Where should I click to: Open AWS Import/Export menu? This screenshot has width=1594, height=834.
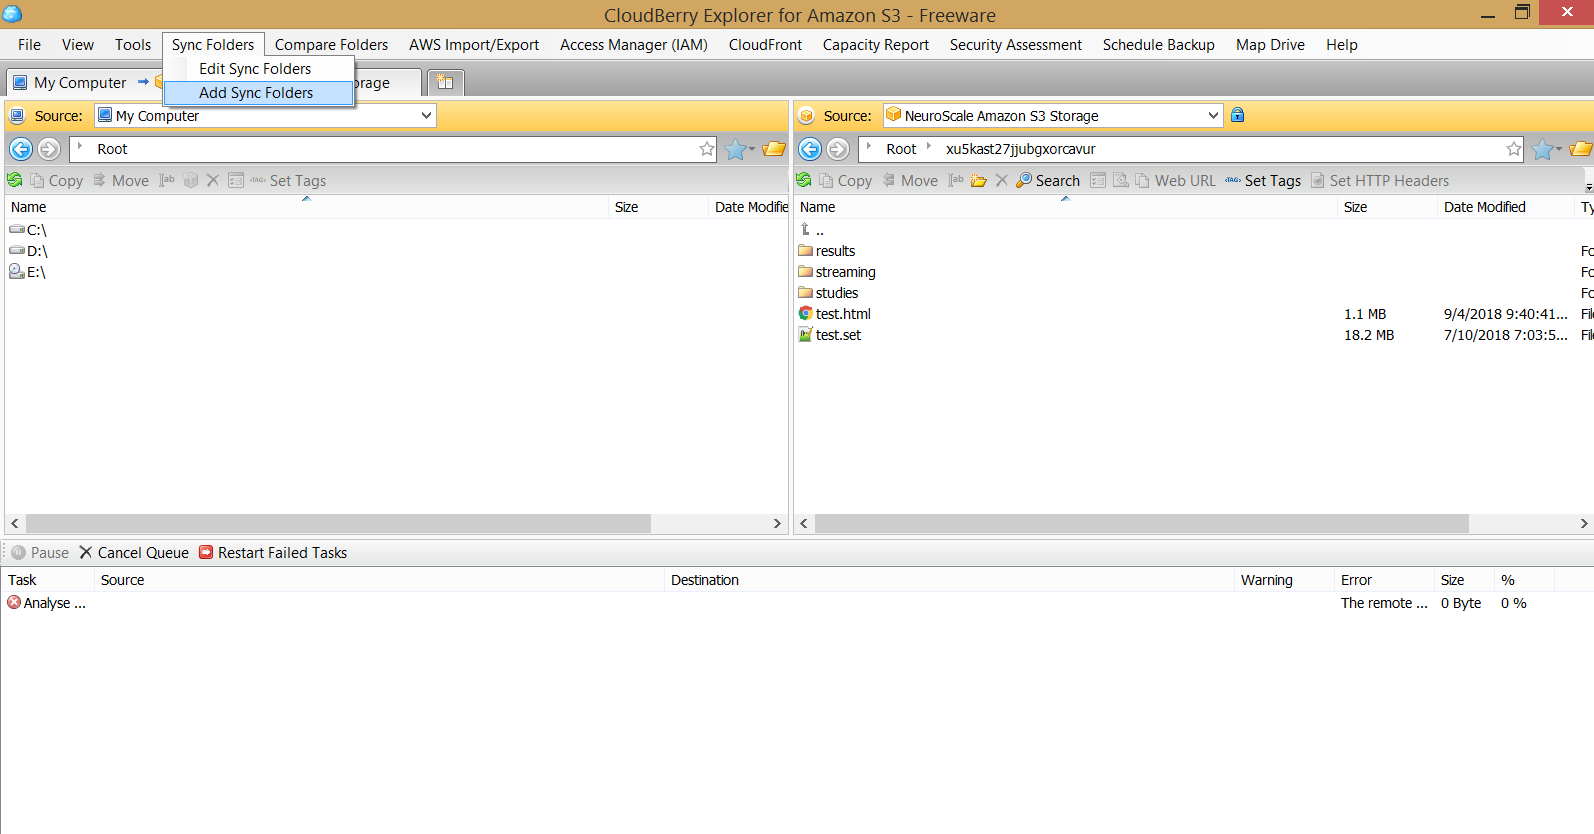[474, 45]
